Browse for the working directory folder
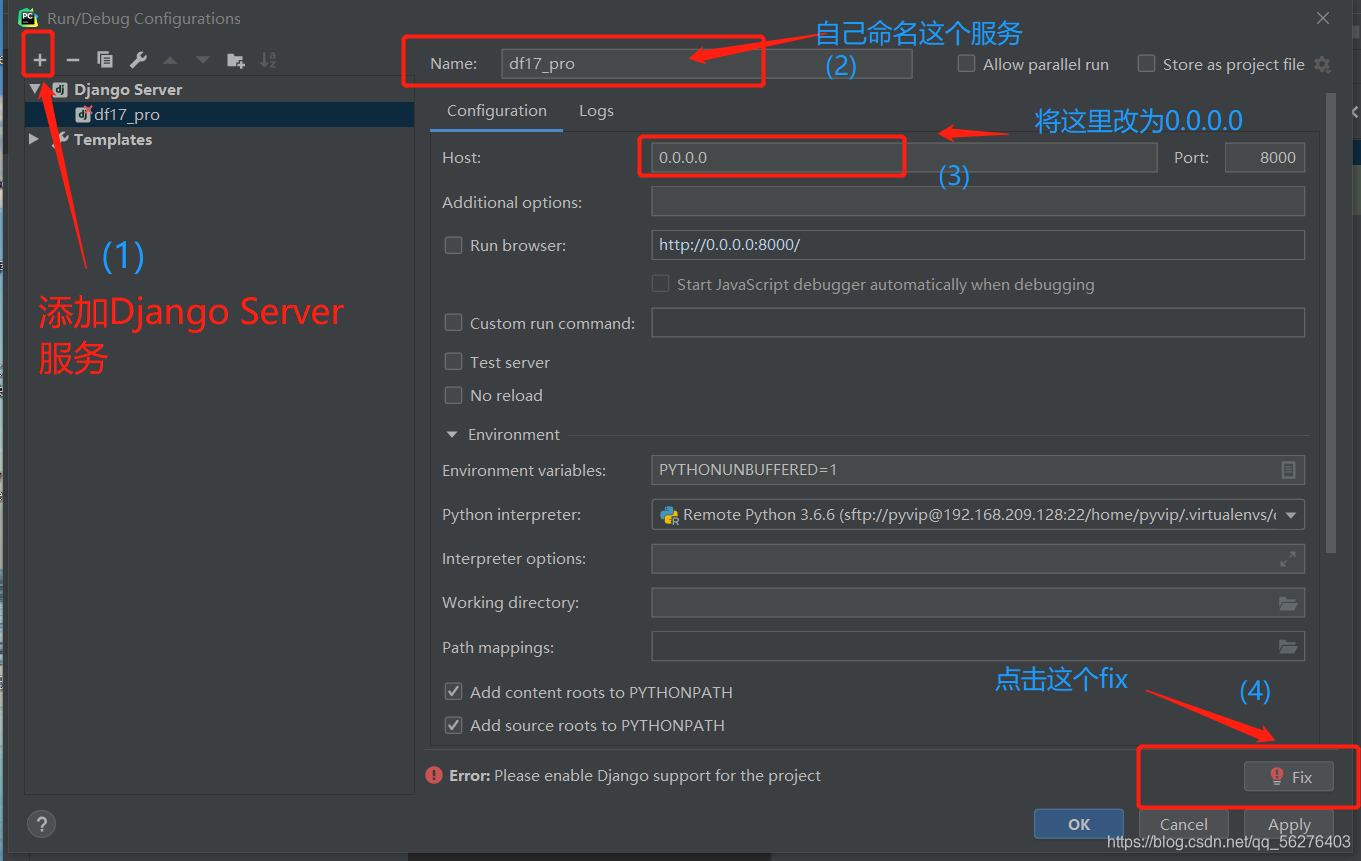The width and height of the screenshot is (1361, 861). tap(1288, 603)
